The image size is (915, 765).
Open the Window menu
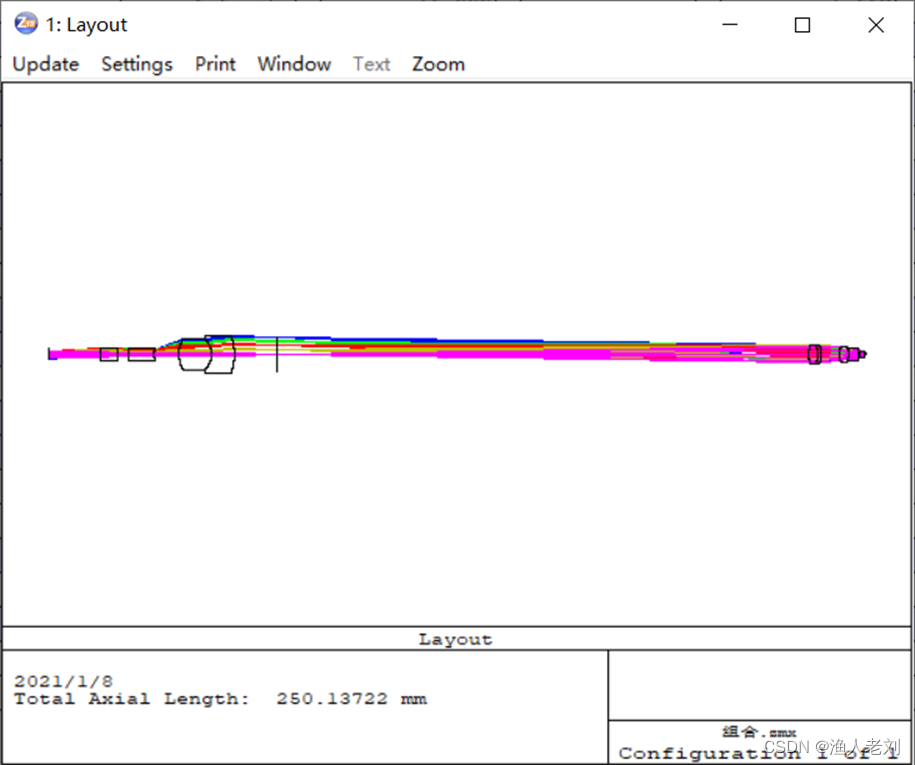pyautogui.click(x=294, y=64)
